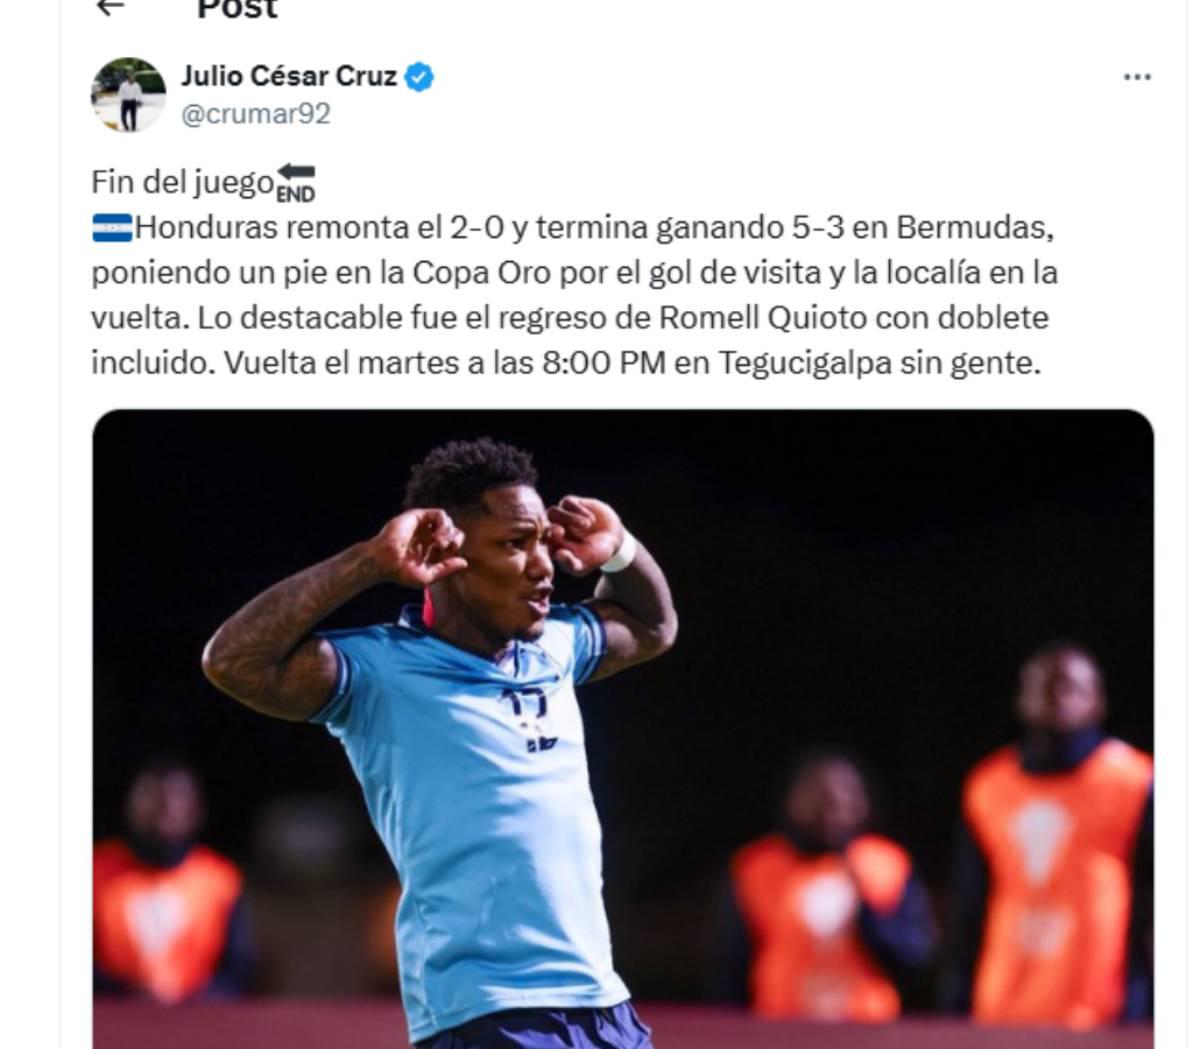Click the player's white wristband in the photo
This screenshot has width=1200, height=1049.
point(619,552)
